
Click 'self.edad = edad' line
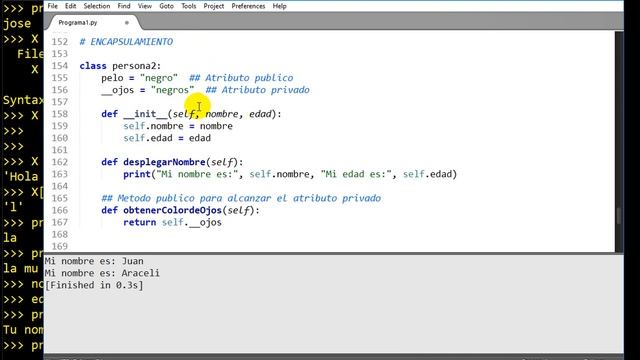pyautogui.click(x=167, y=138)
